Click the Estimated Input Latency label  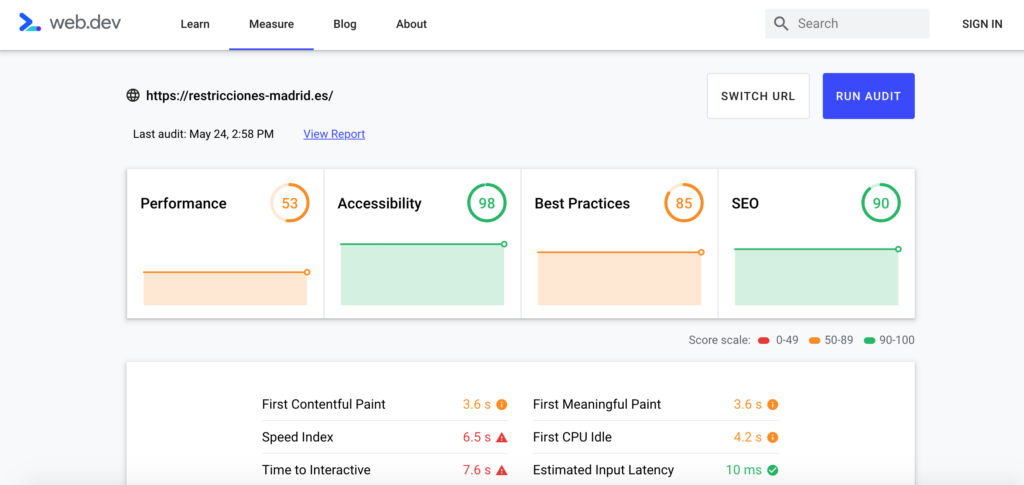coord(603,470)
